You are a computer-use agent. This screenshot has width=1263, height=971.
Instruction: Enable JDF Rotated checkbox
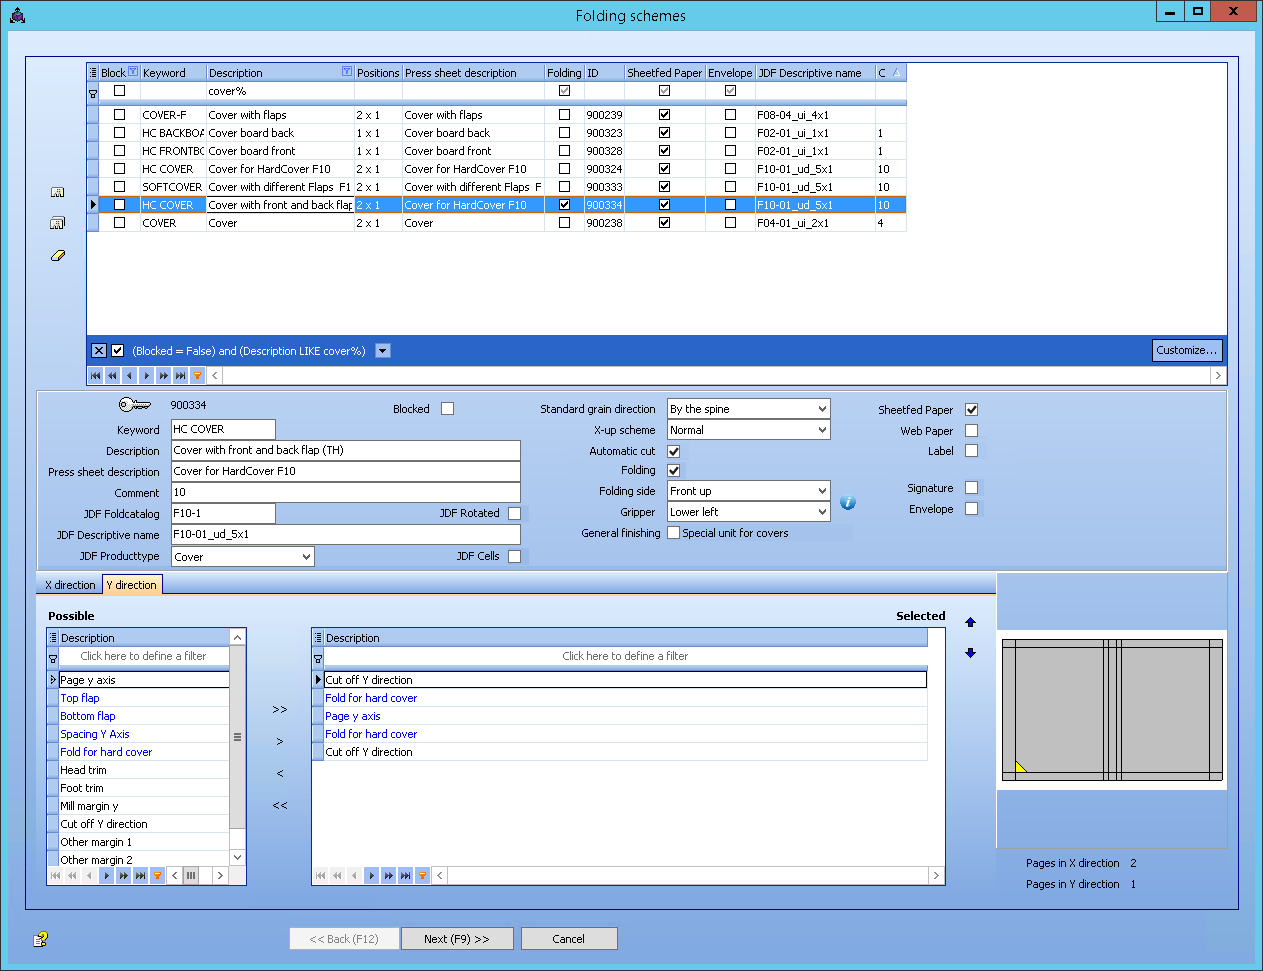[x=514, y=513]
